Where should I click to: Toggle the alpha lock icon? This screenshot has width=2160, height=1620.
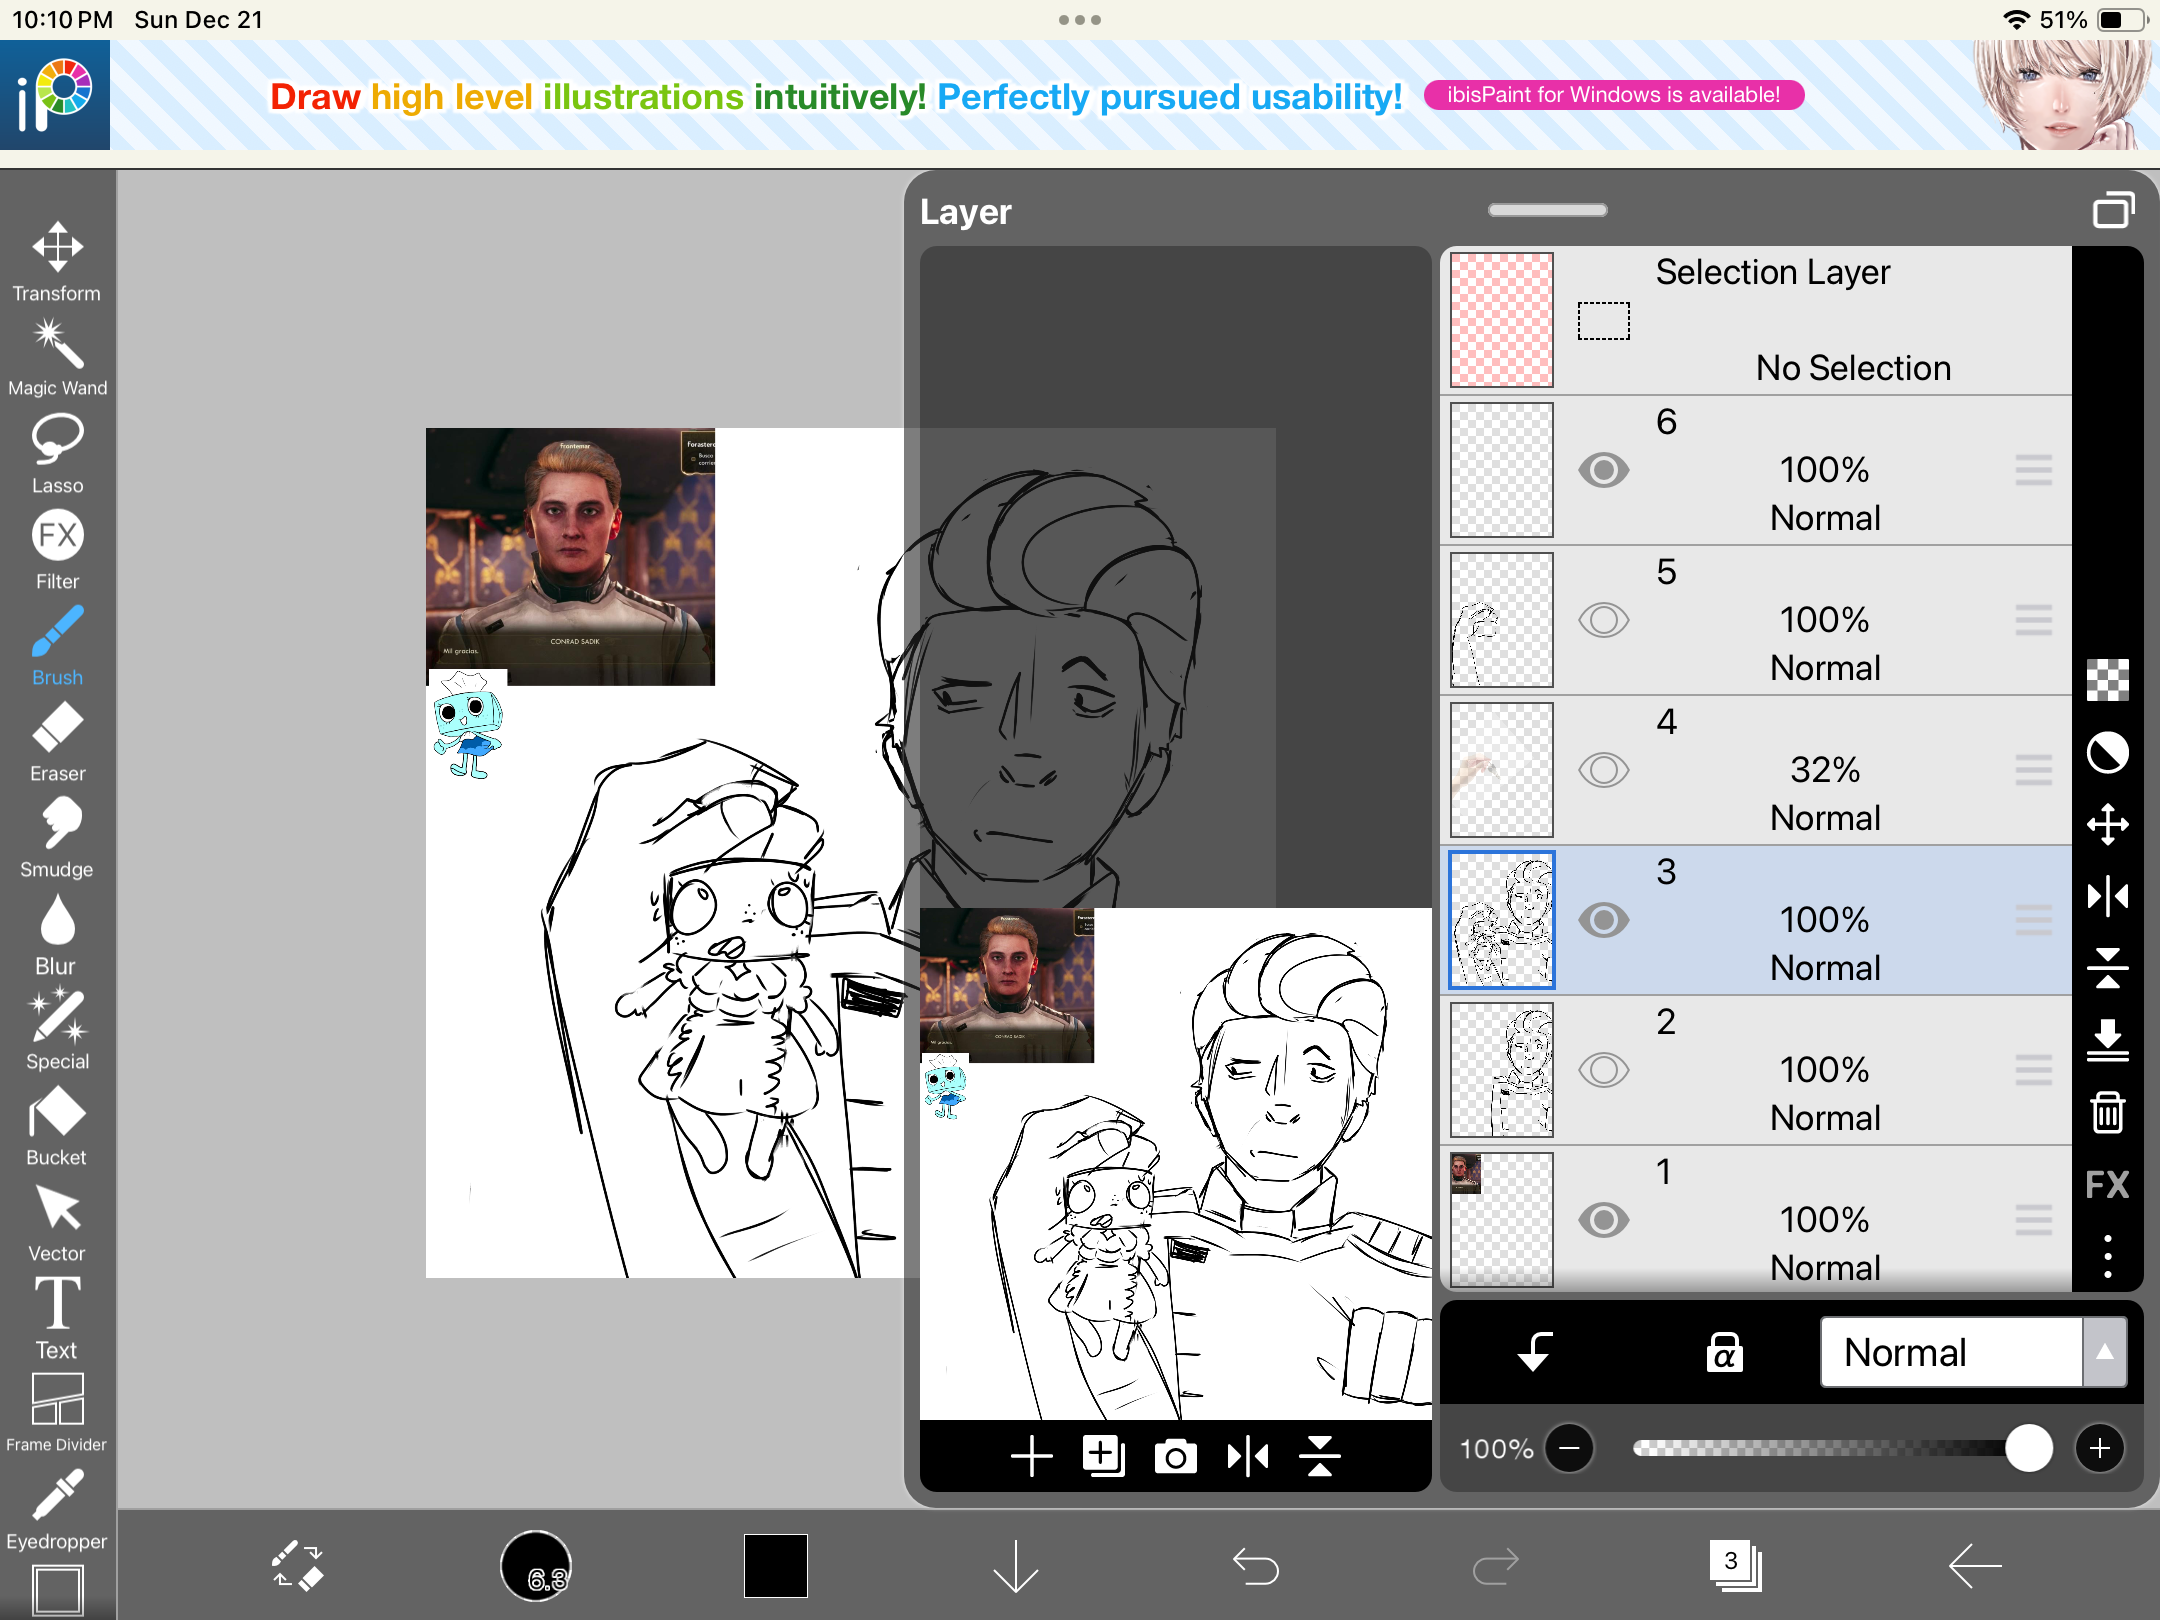click(1724, 1352)
